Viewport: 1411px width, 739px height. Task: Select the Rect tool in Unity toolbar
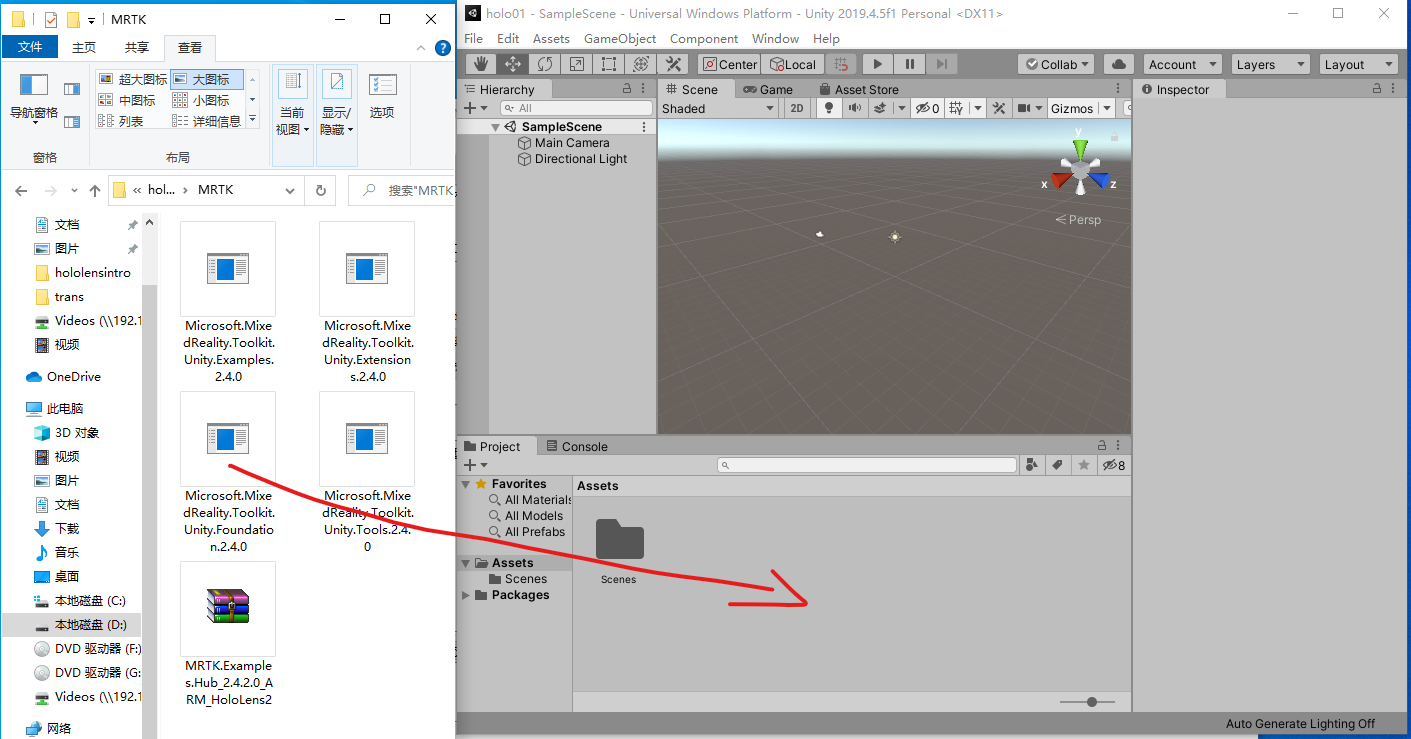pyautogui.click(x=609, y=64)
